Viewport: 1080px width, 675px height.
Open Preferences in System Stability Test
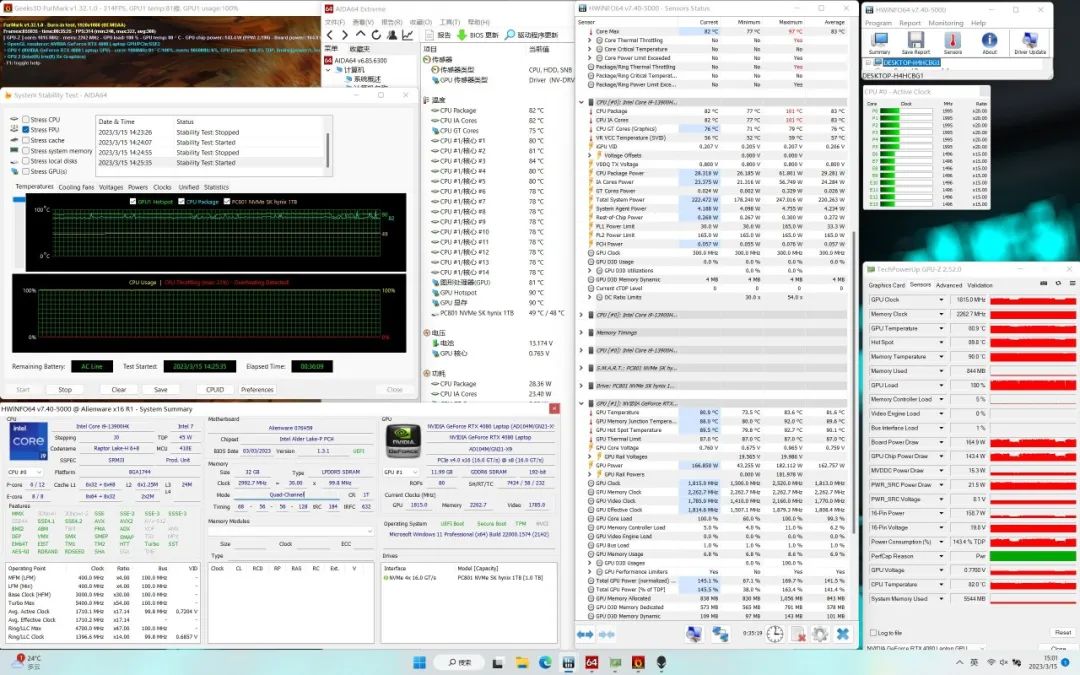(257, 390)
